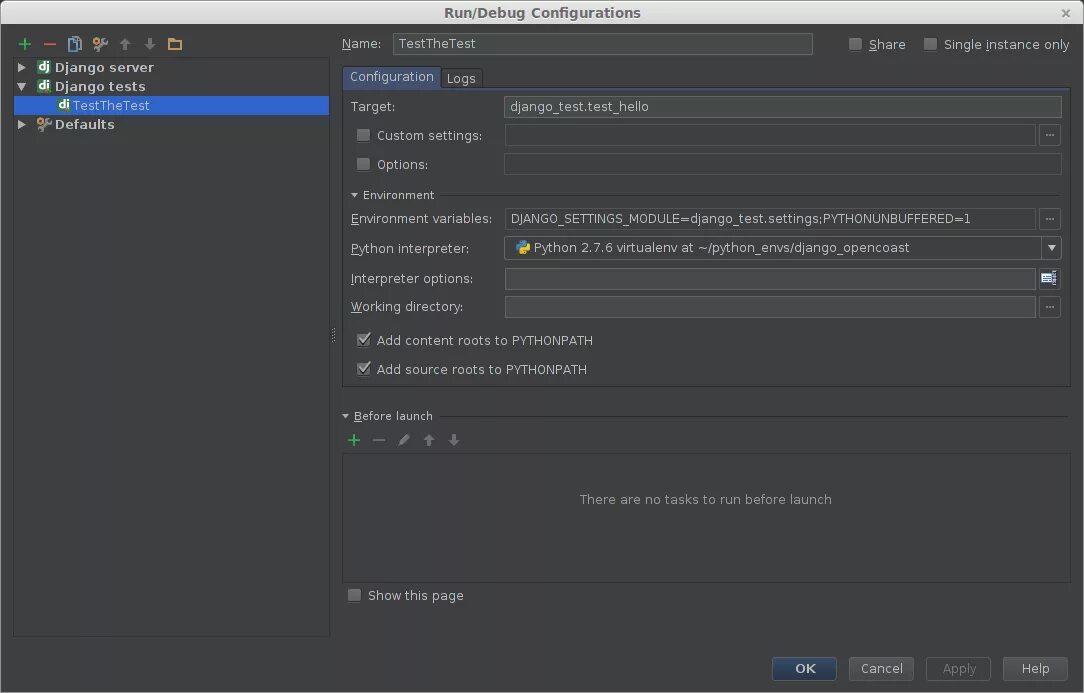1084x693 pixels.
Task: Move before launch task up arrow
Action: coord(429,440)
